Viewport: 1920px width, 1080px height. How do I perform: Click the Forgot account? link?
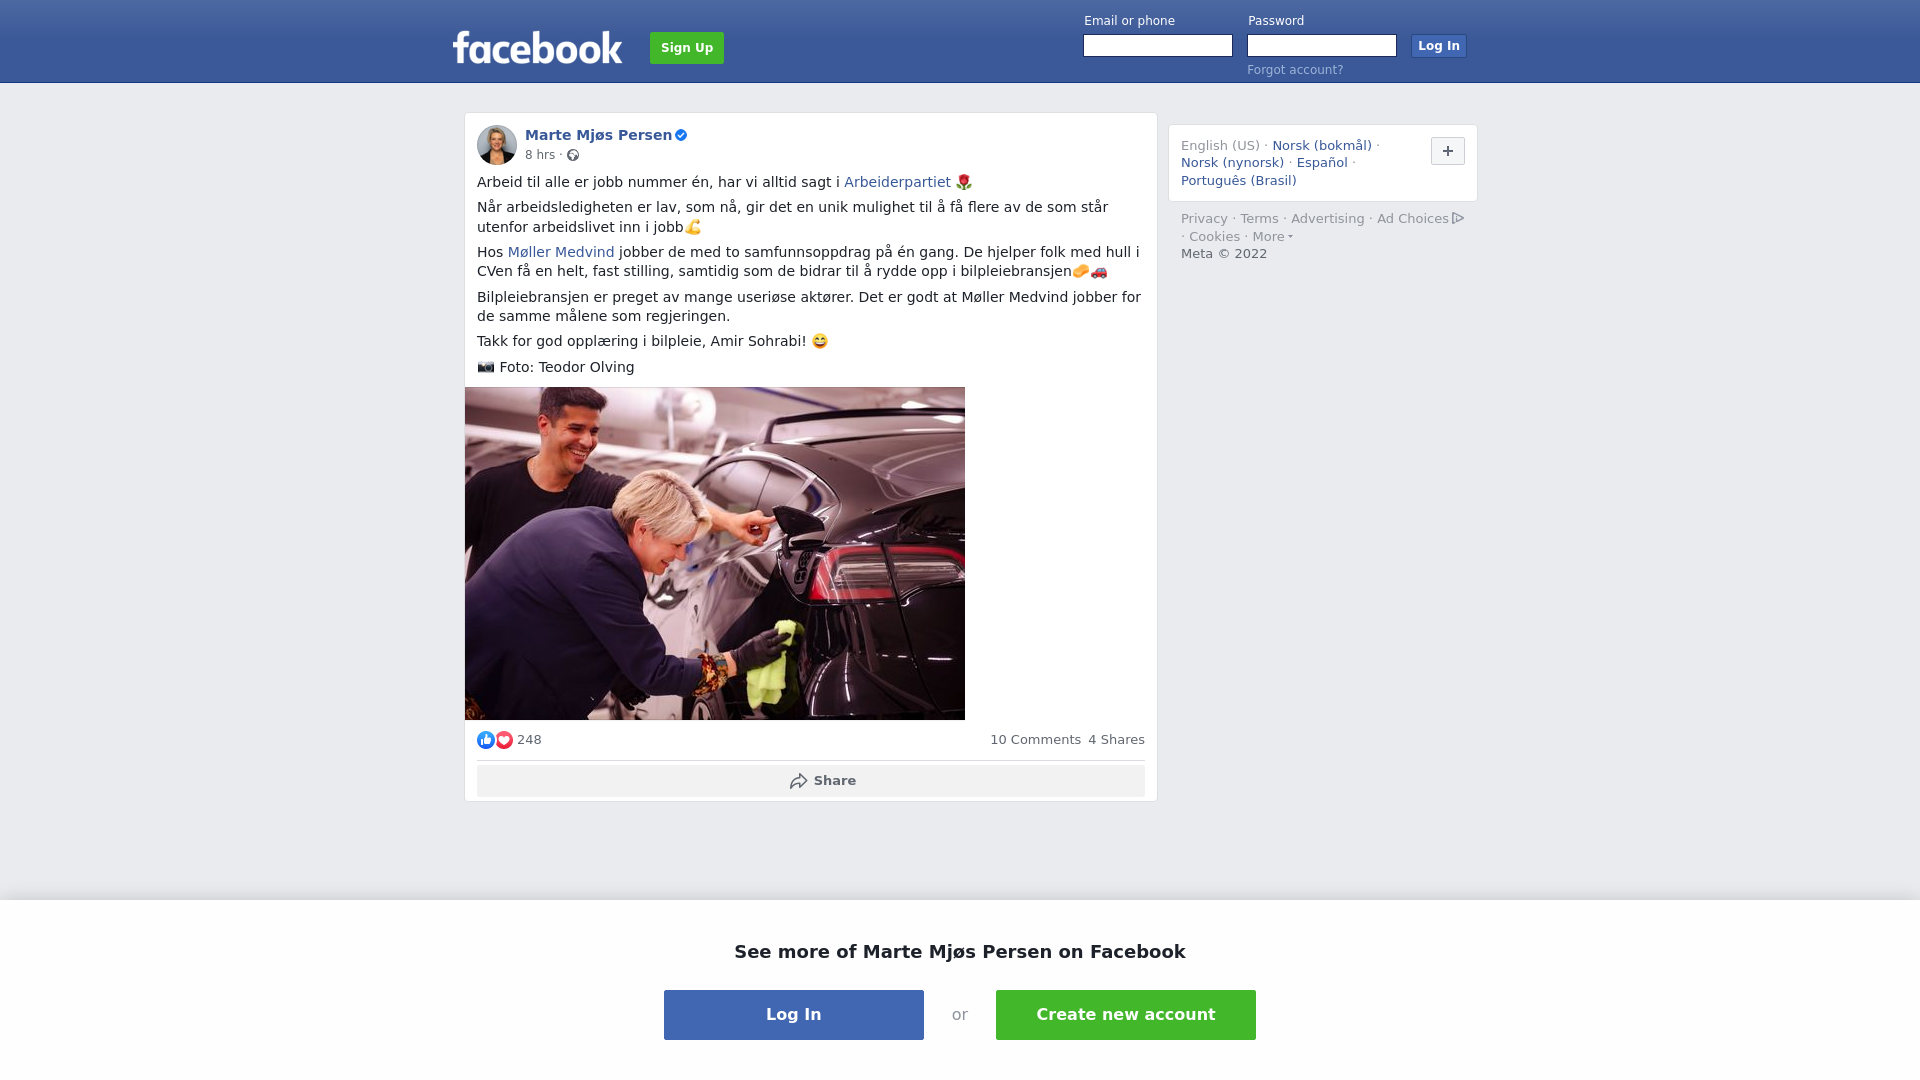[1295, 70]
